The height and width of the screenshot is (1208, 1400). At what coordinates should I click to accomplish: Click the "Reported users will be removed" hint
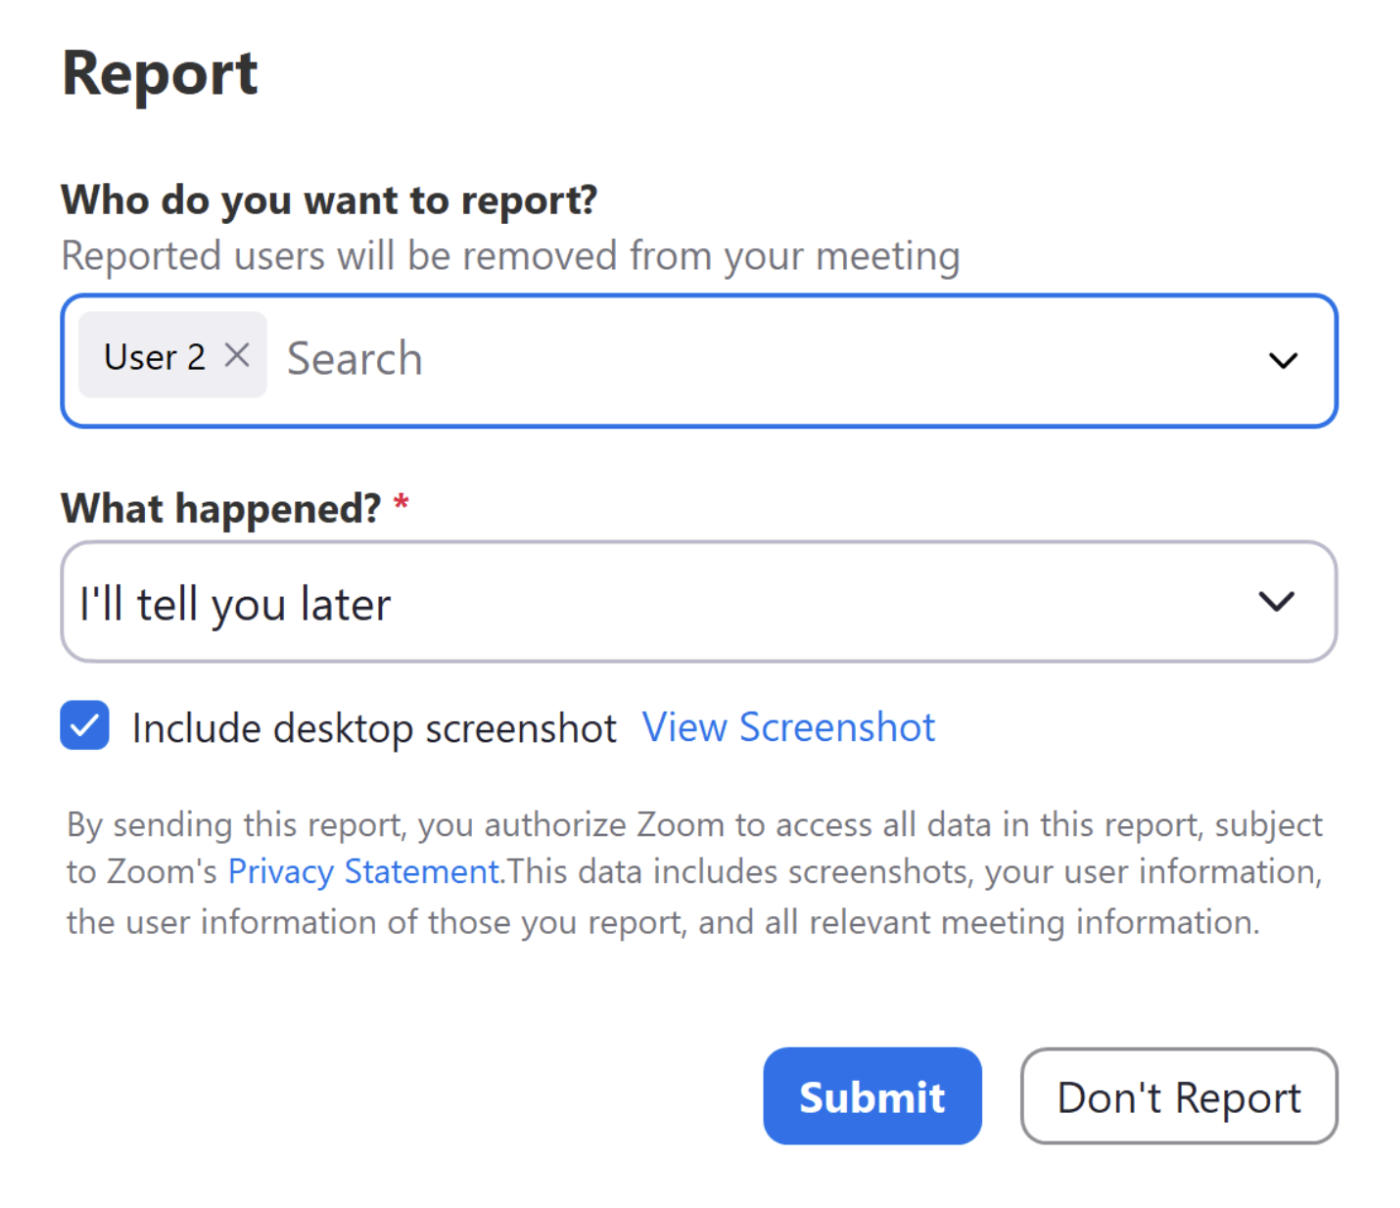tap(510, 256)
